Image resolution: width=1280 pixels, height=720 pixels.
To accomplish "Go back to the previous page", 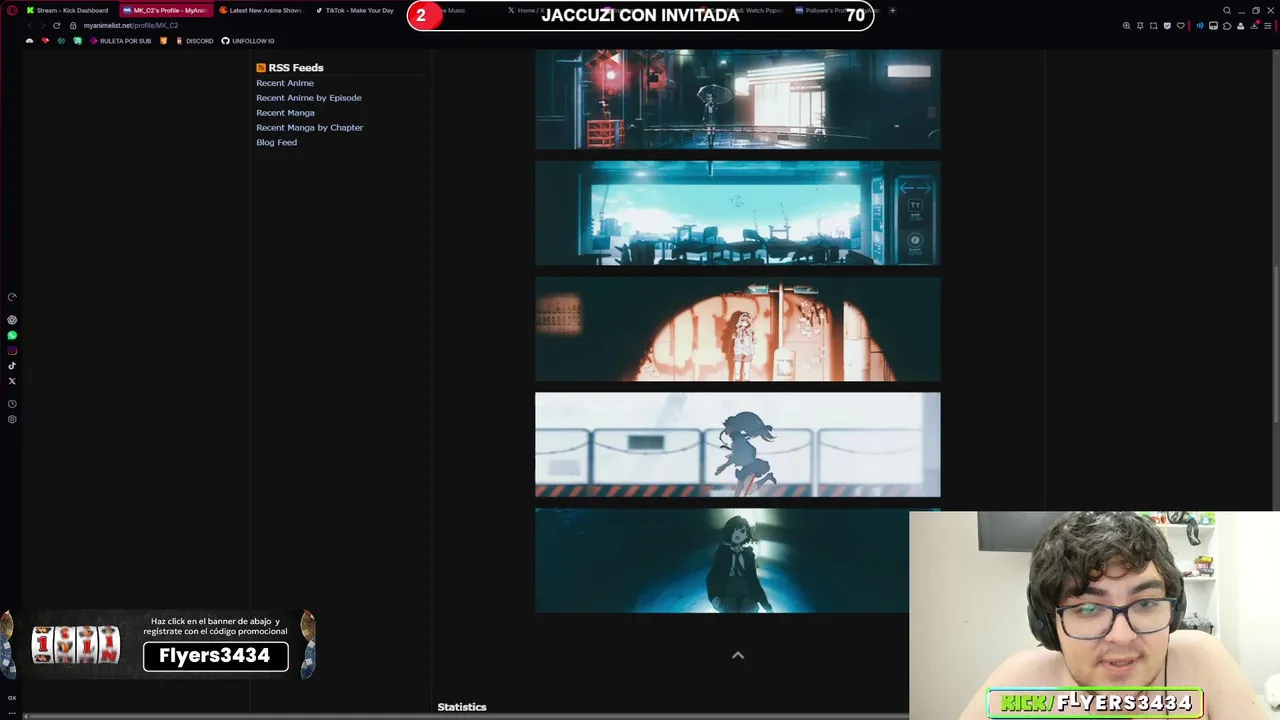I will tap(29, 25).
